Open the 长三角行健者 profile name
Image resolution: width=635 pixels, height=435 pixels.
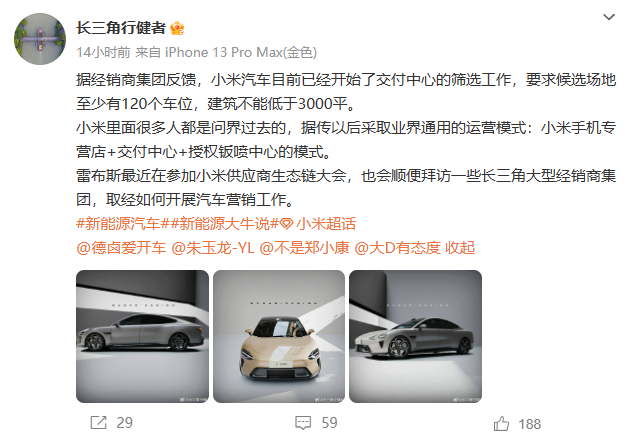tap(121, 28)
